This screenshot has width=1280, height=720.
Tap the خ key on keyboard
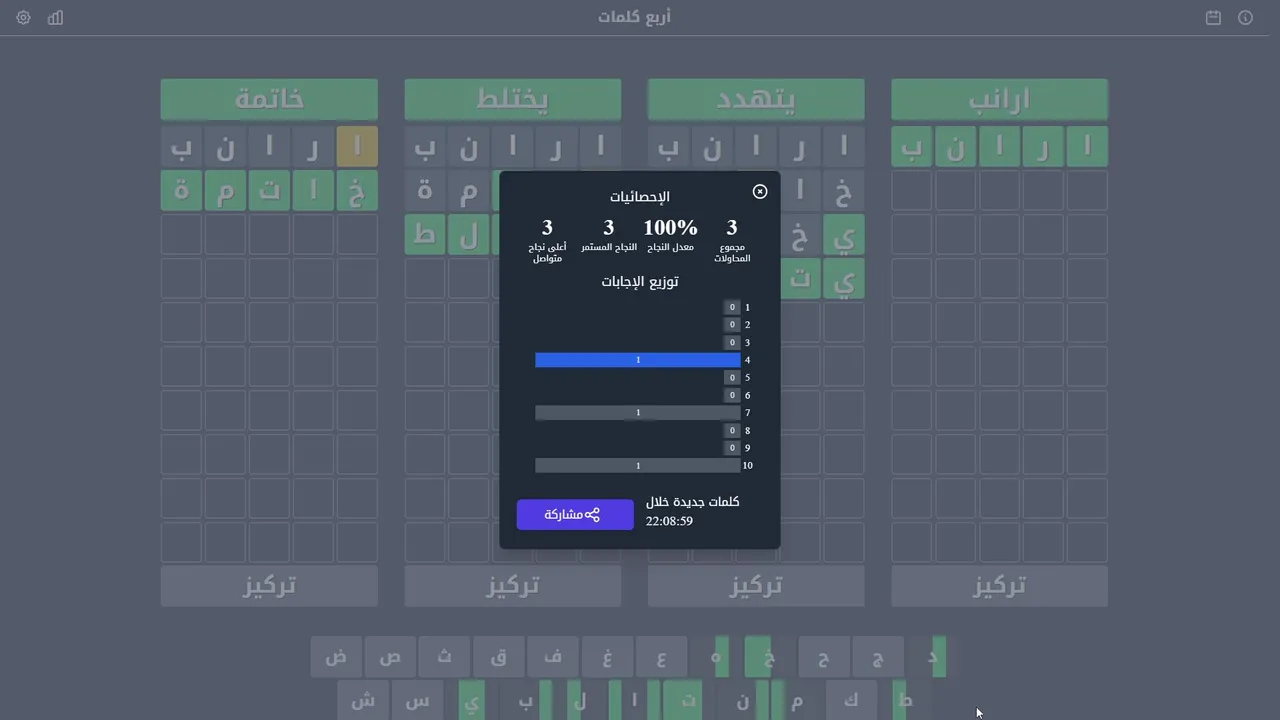coord(769,657)
